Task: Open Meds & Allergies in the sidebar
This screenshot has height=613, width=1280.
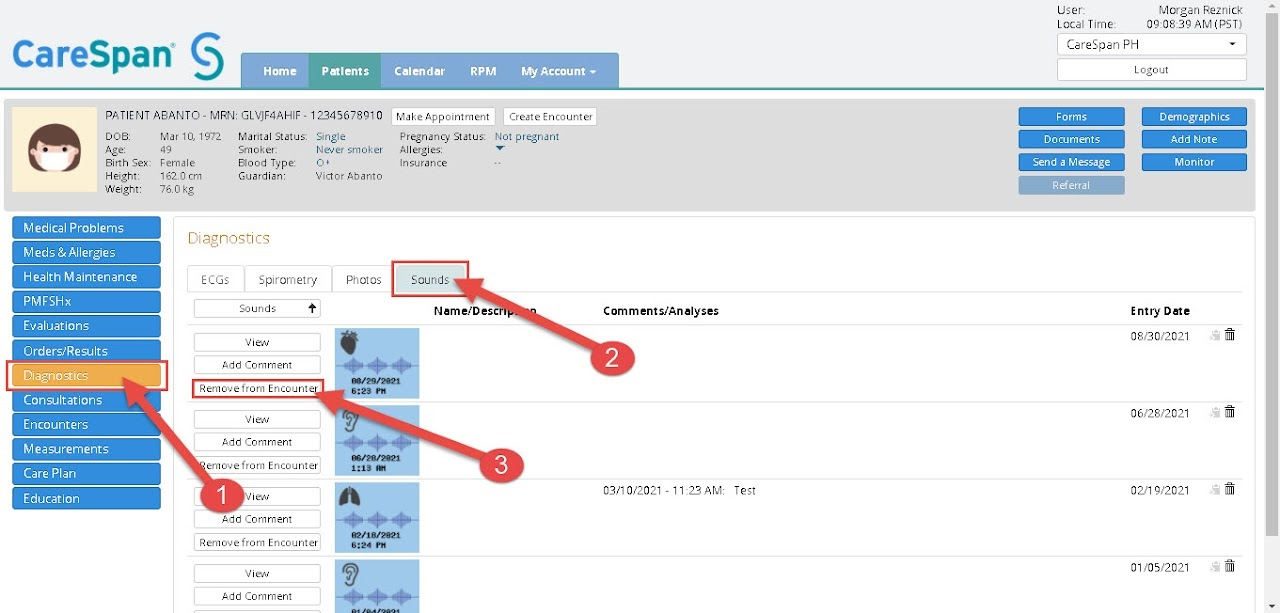Action: (x=86, y=252)
